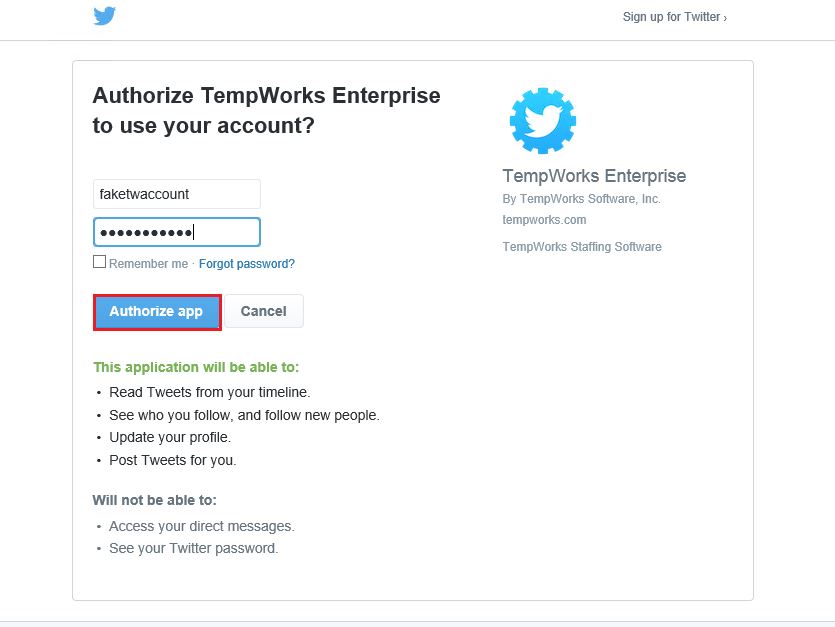Click the Remember me label text
The width and height of the screenshot is (835, 627).
click(x=148, y=264)
